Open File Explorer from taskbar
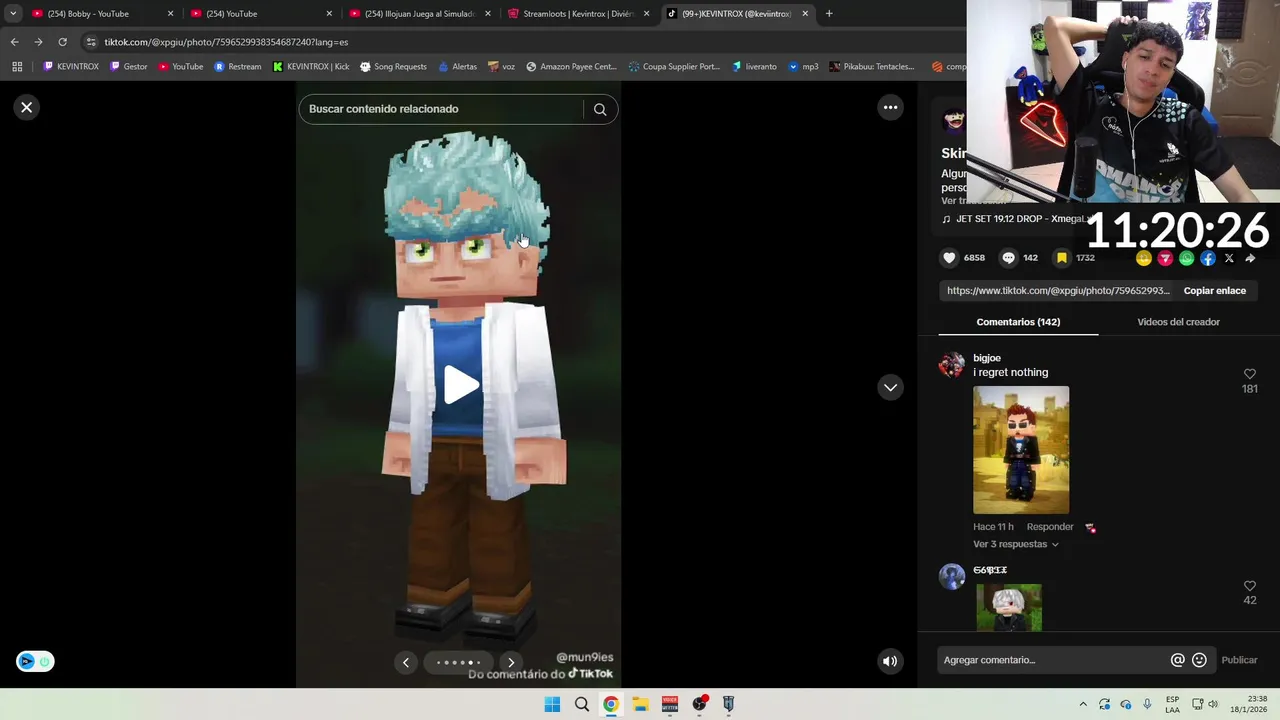Screen dimensions: 1280x720 pos(640,704)
